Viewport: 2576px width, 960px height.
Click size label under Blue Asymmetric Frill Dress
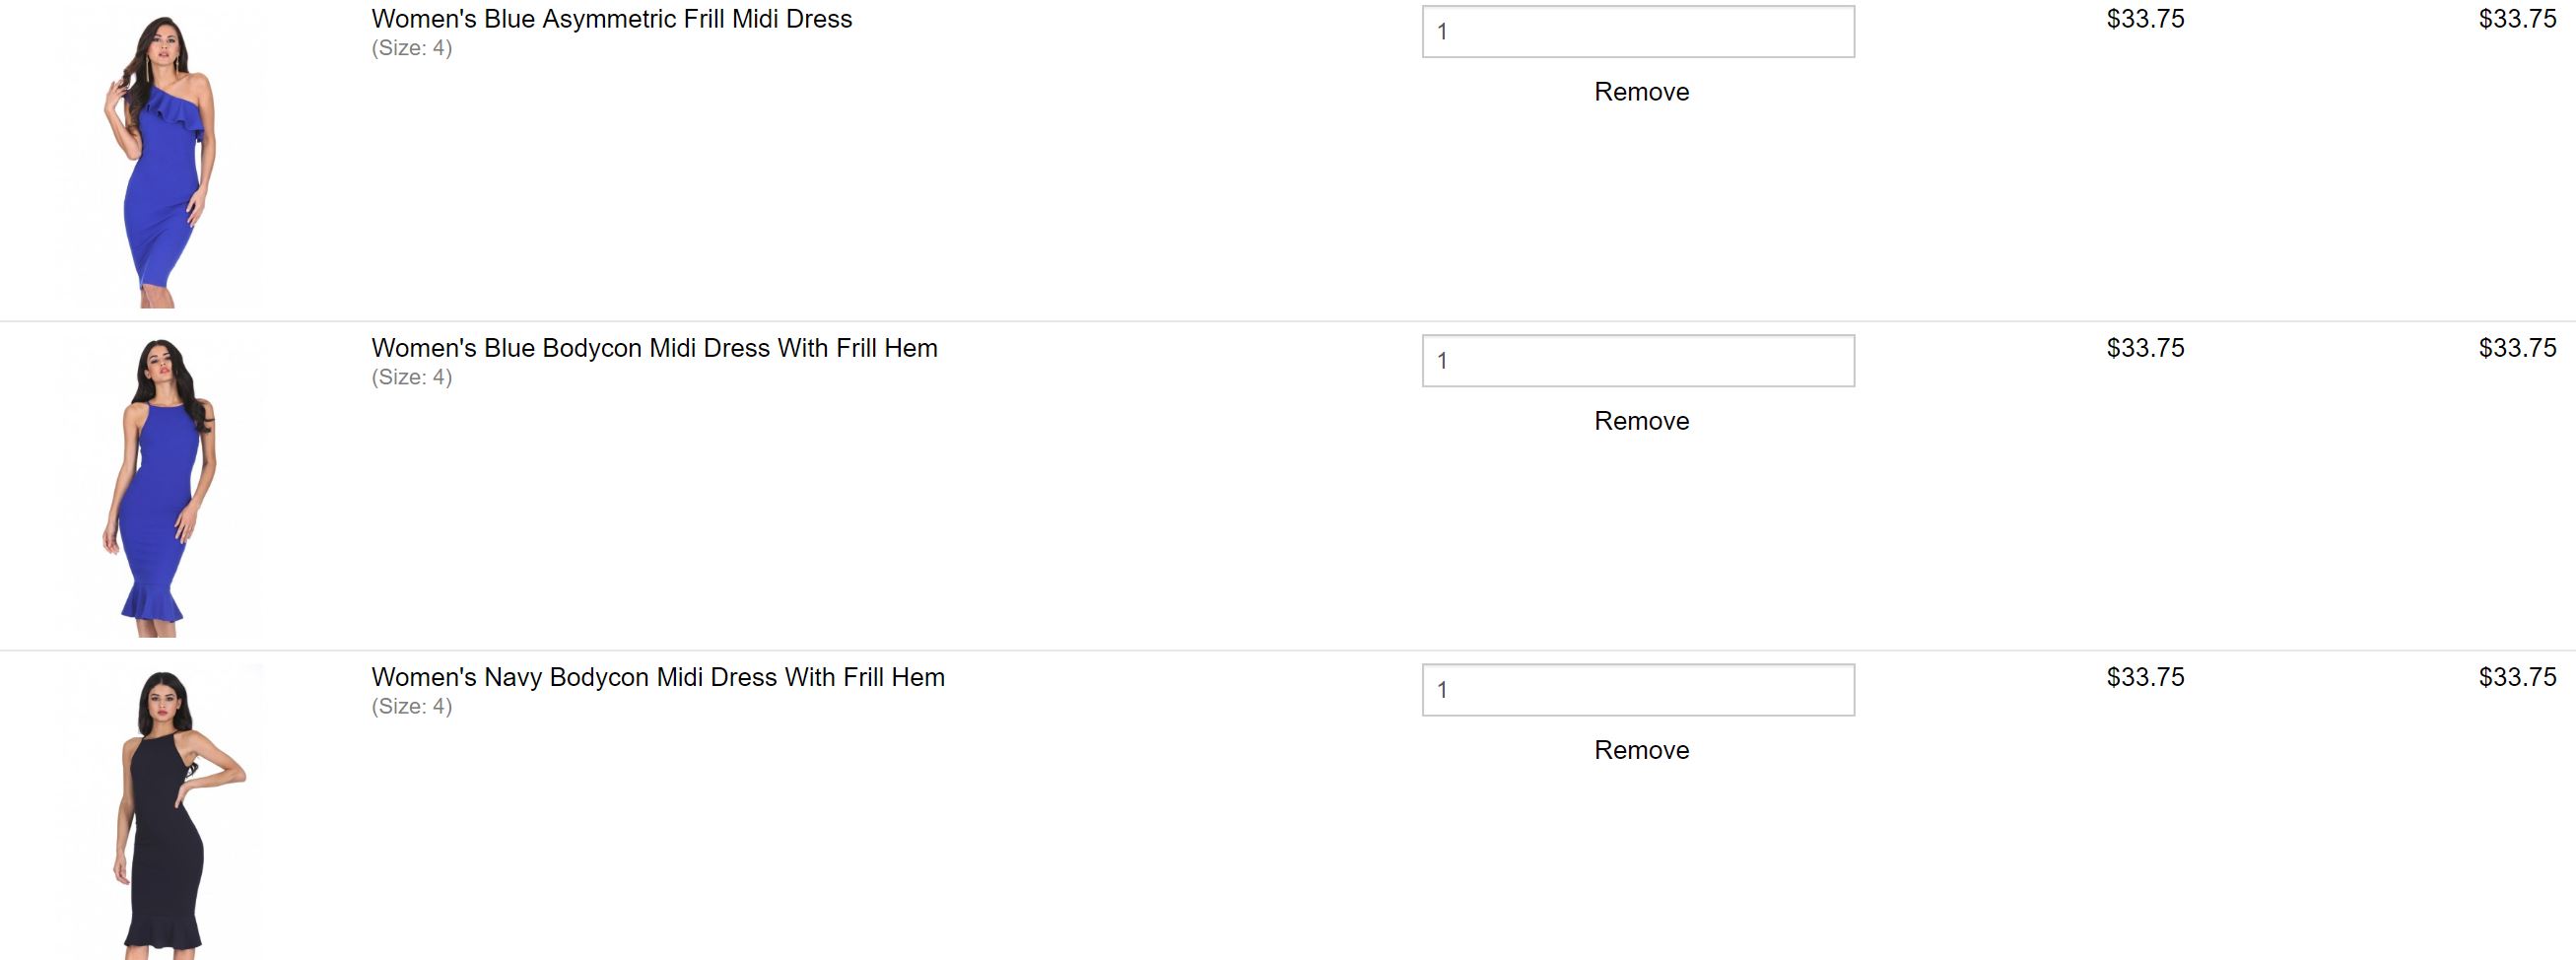click(x=412, y=48)
